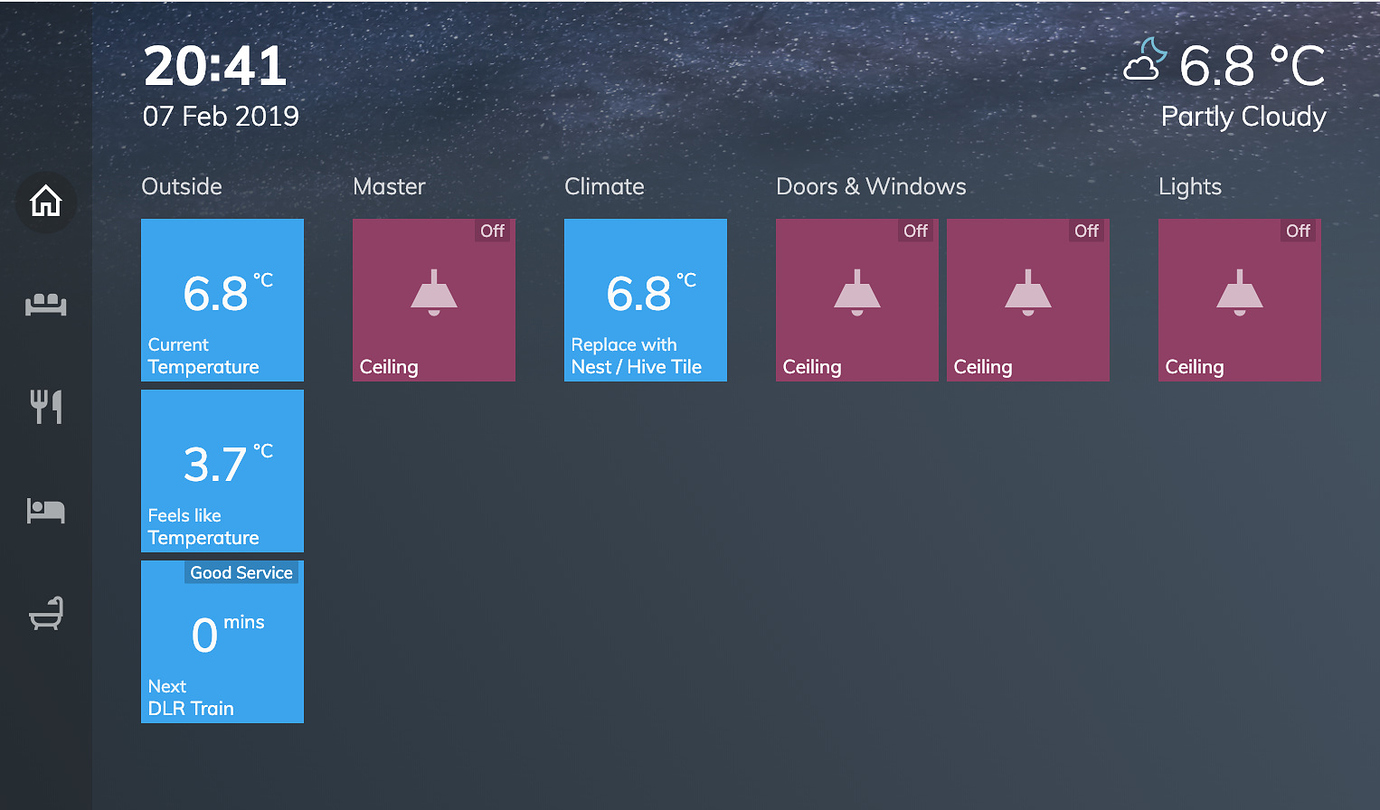Select the kitchen cutlery icon

click(x=46, y=407)
